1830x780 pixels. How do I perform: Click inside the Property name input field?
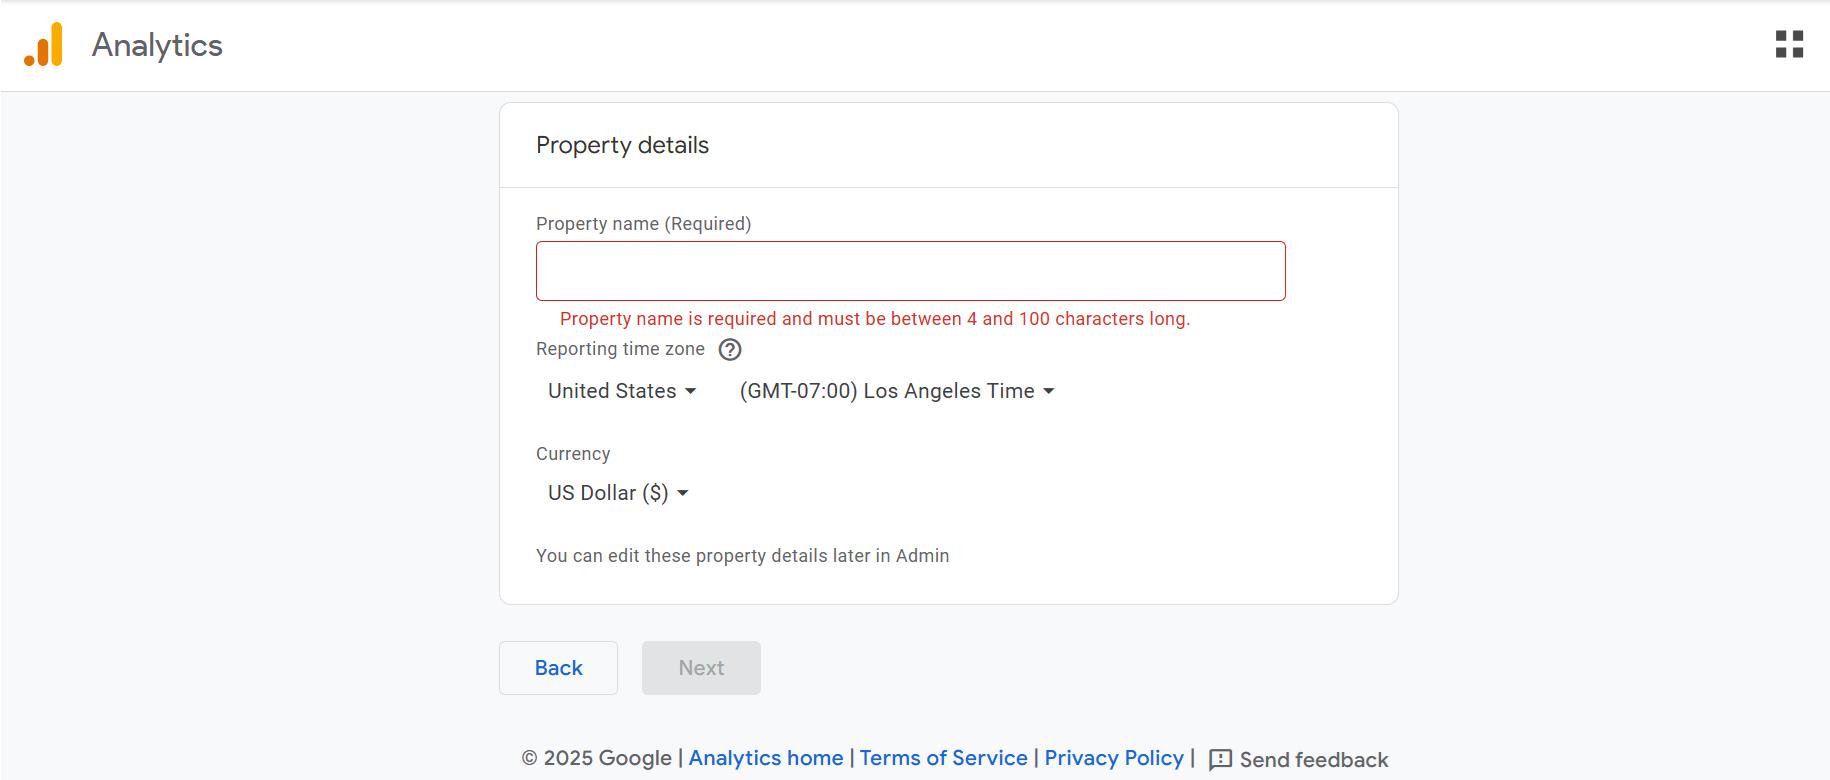click(x=910, y=270)
